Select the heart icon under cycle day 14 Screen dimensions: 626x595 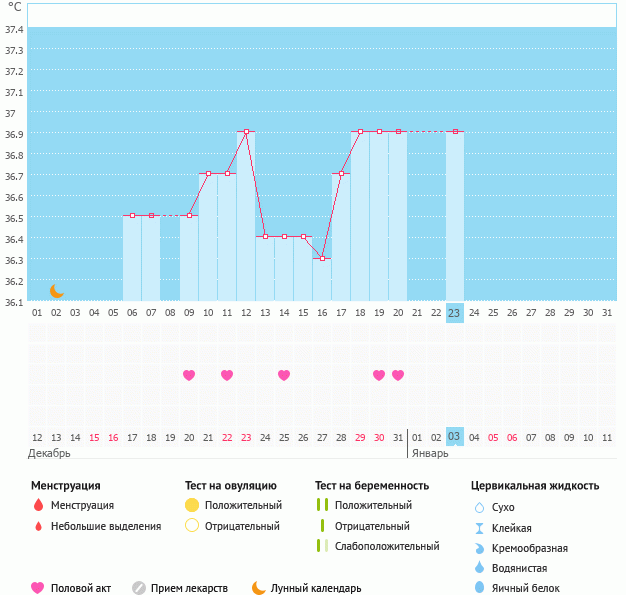pos(284,375)
